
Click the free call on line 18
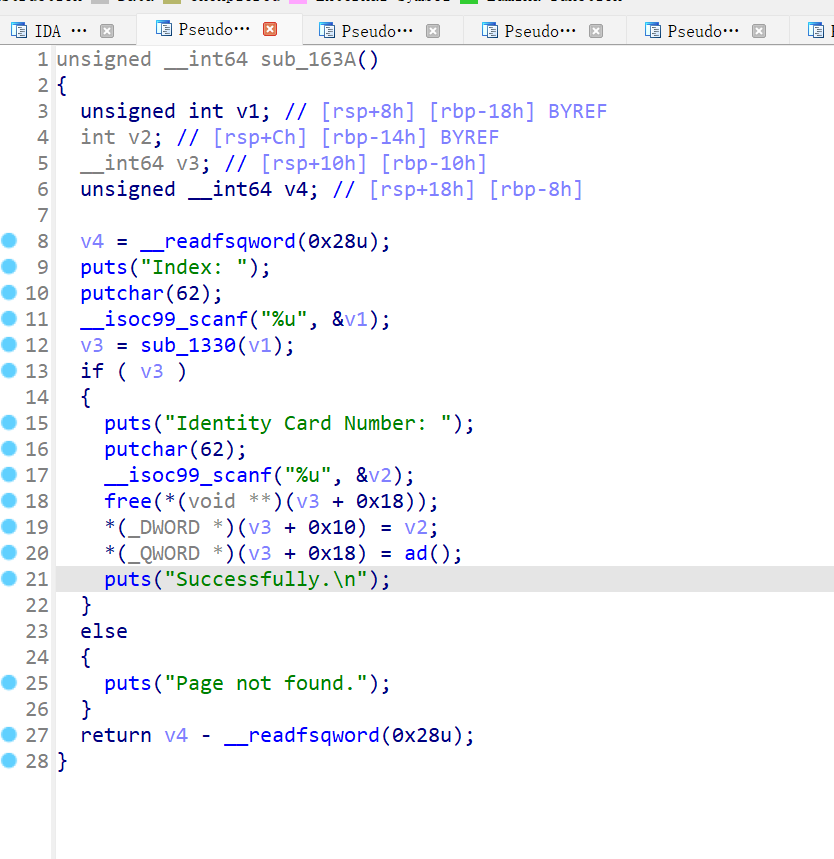tap(128, 501)
